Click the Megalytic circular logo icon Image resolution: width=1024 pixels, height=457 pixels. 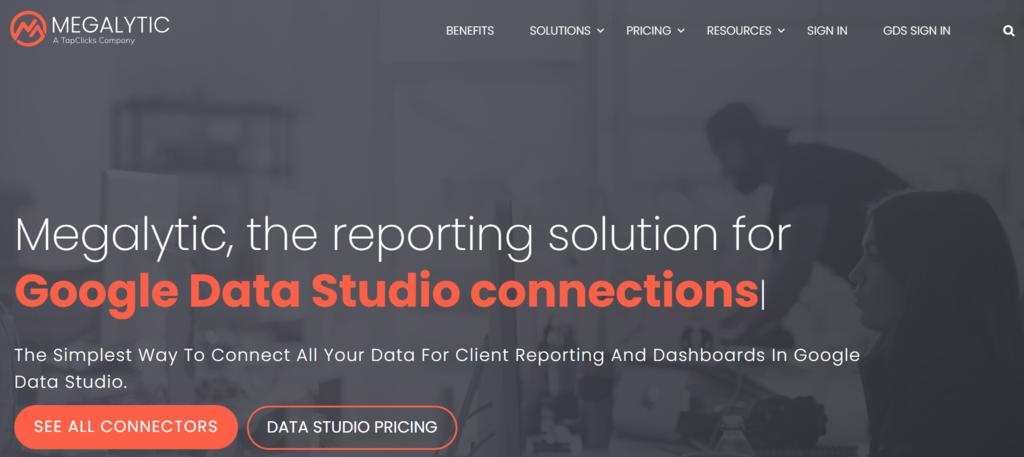coord(28,29)
